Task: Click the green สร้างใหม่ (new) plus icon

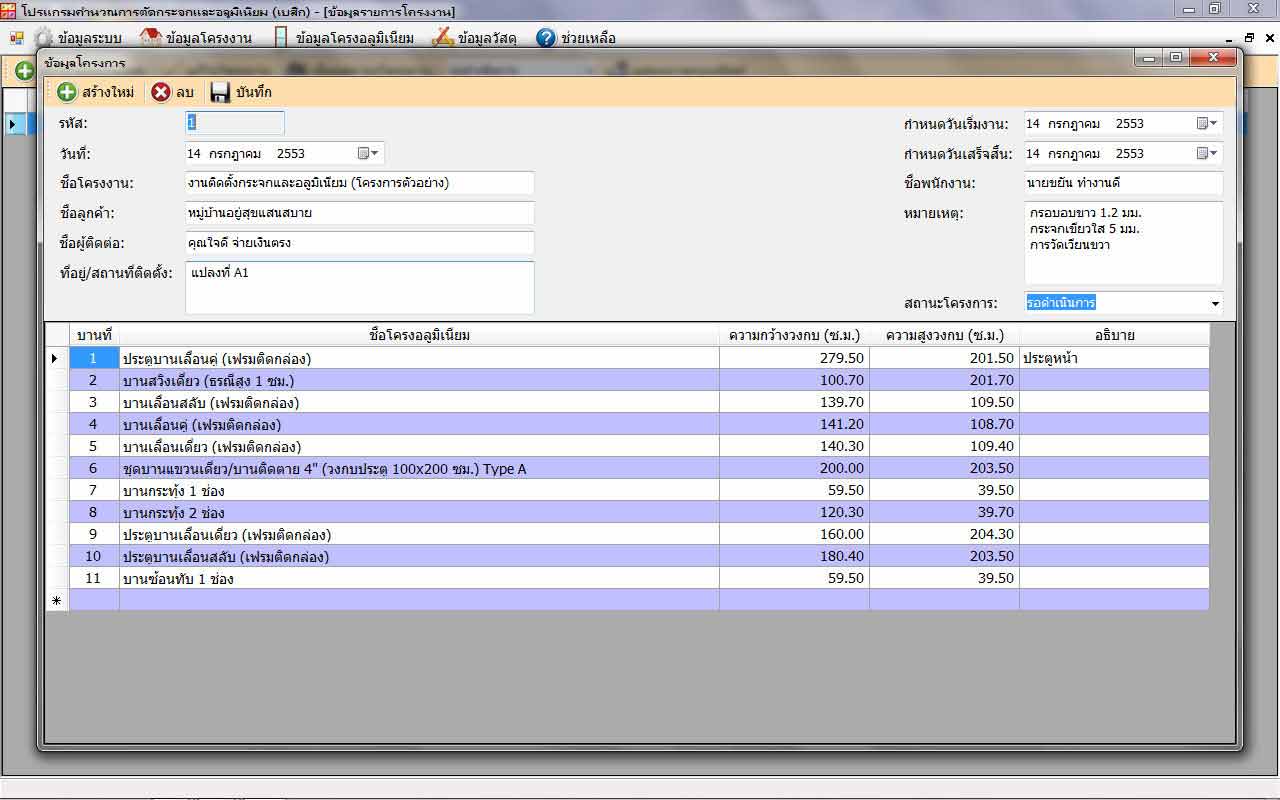Action: pyautogui.click(x=67, y=92)
